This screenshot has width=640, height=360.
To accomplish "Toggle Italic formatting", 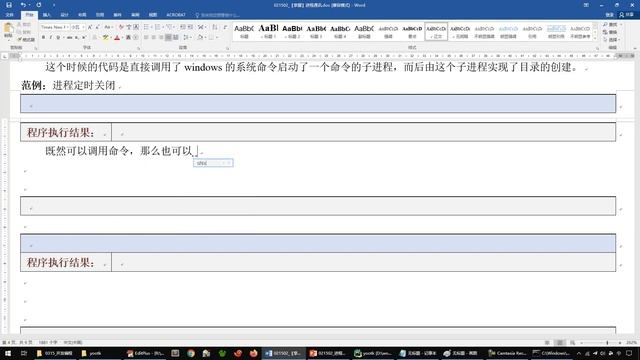I will click(51, 38).
